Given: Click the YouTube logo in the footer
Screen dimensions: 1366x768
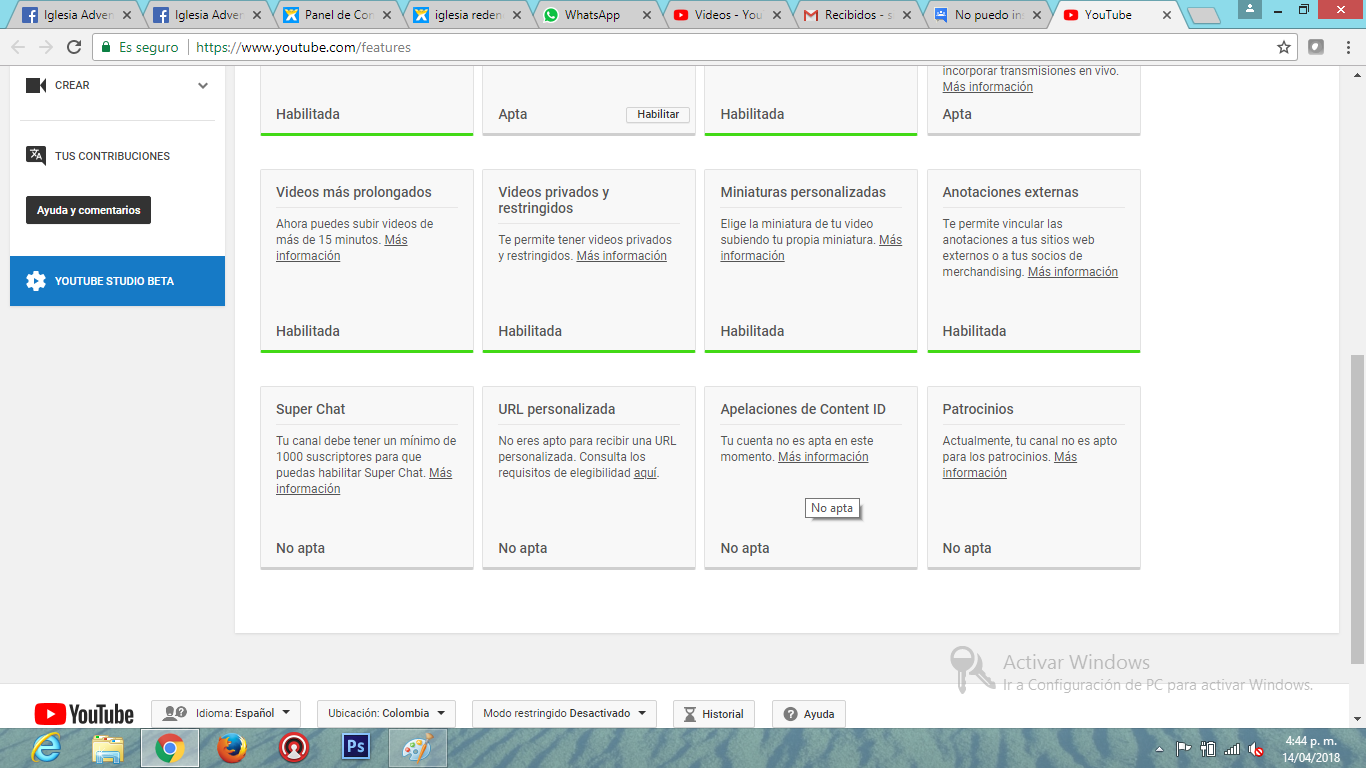Looking at the screenshot, I should (x=84, y=713).
